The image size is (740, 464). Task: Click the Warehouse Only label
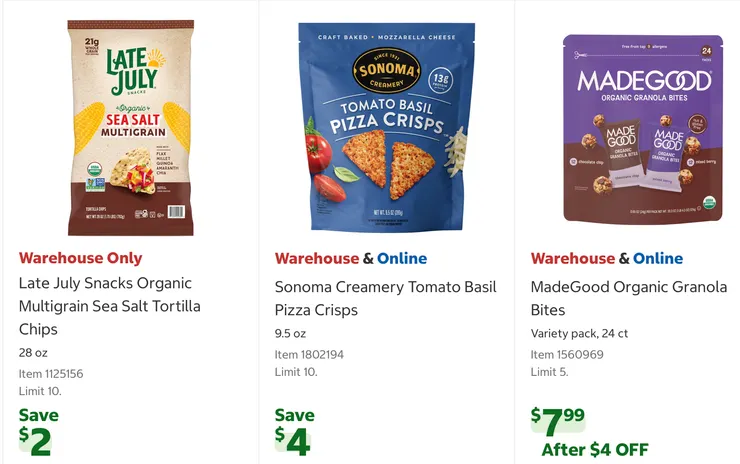point(81,258)
